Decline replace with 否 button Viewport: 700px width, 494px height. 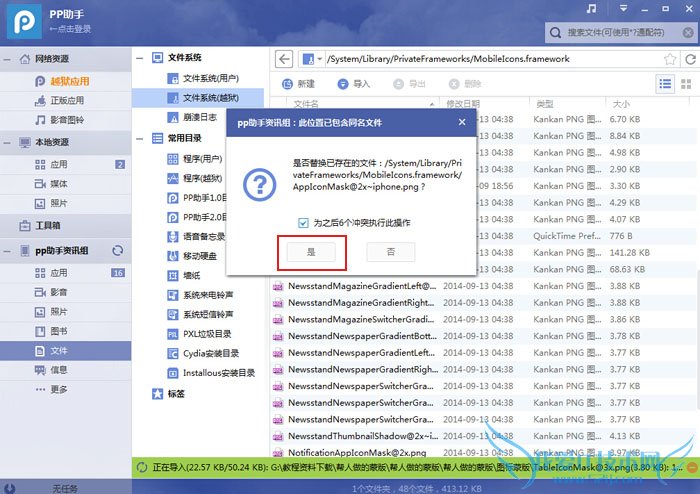click(x=391, y=252)
